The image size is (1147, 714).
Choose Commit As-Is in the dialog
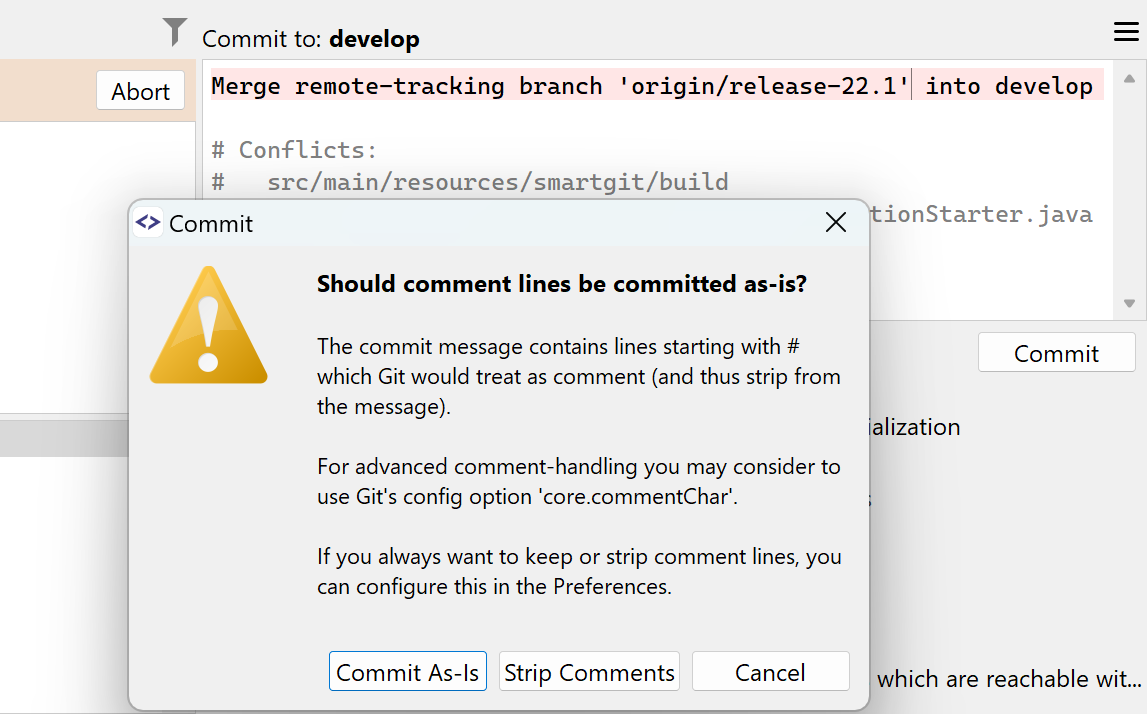tap(408, 671)
